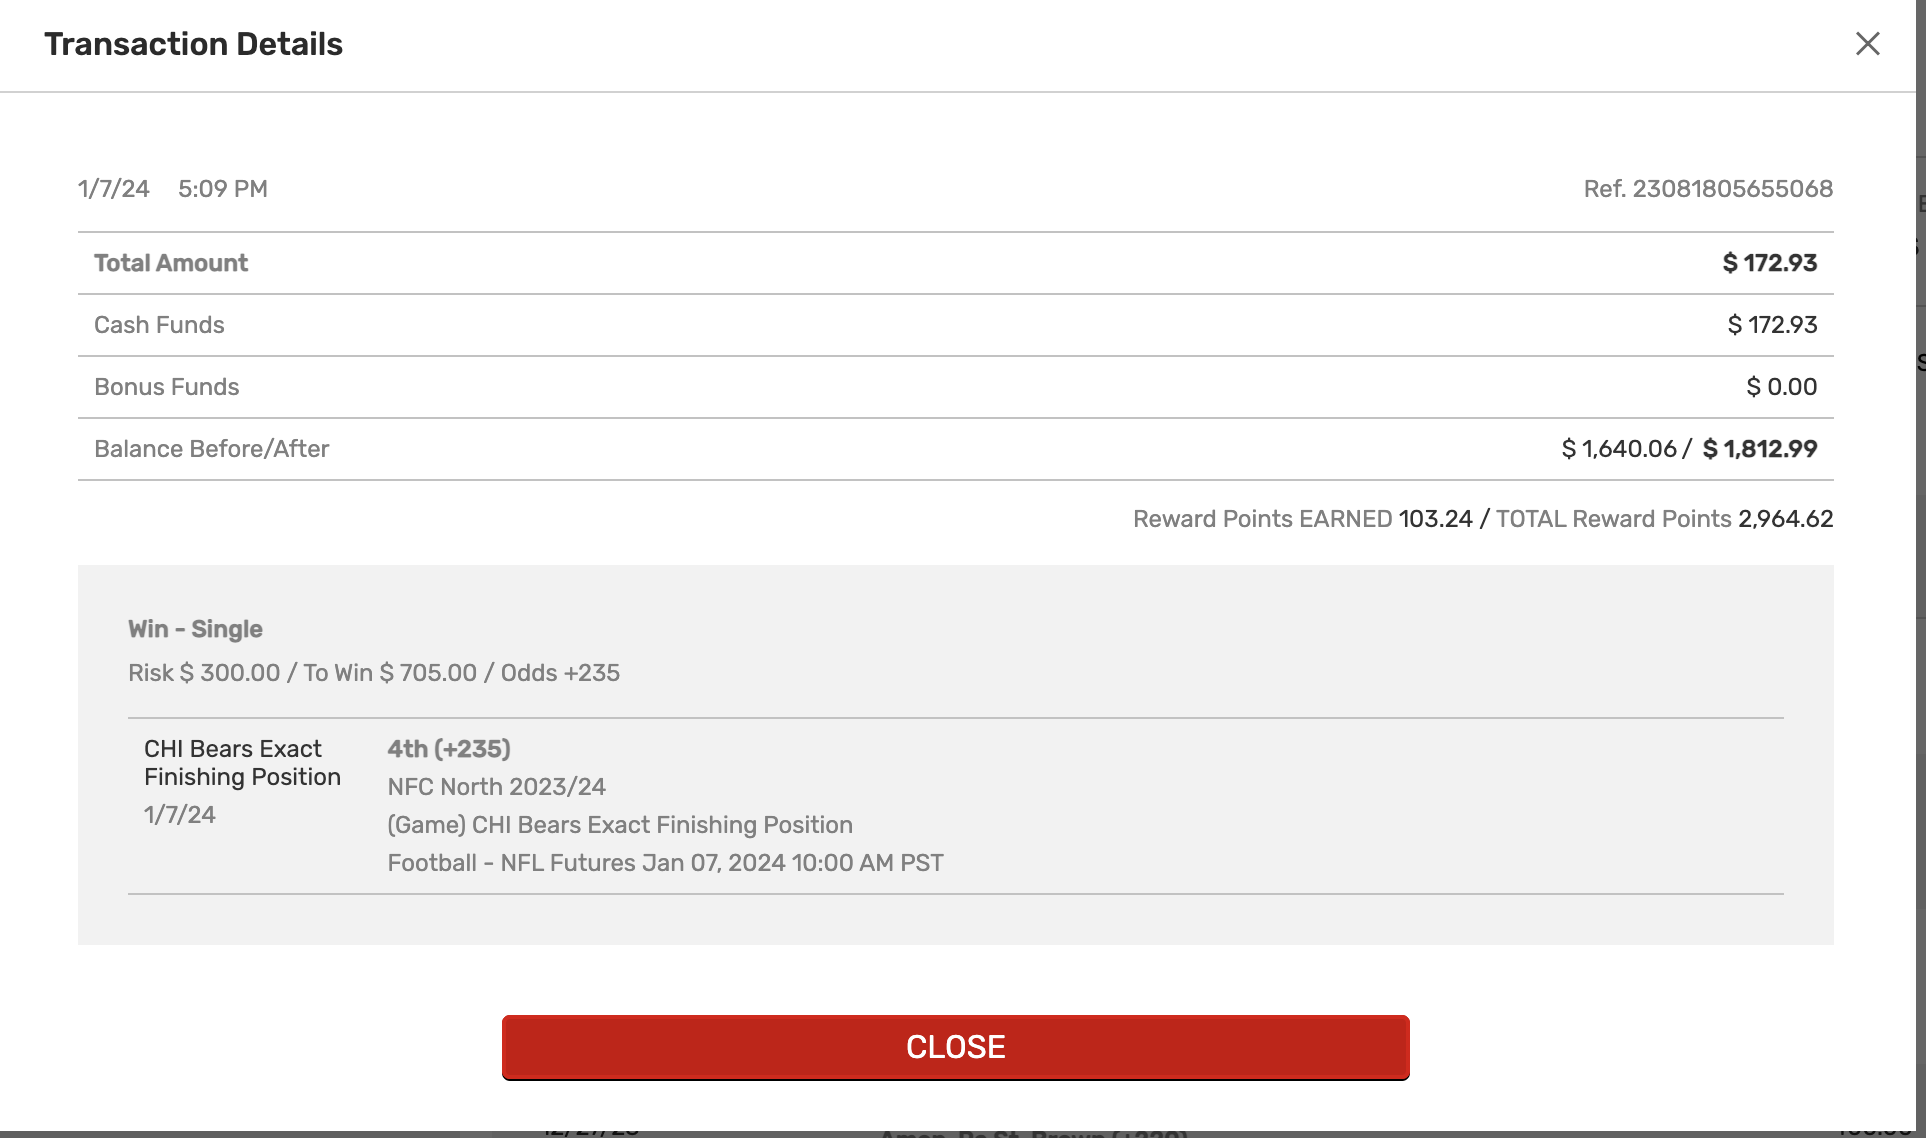Click the Transaction Details heading
This screenshot has width=1926, height=1138.
point(193,44)
